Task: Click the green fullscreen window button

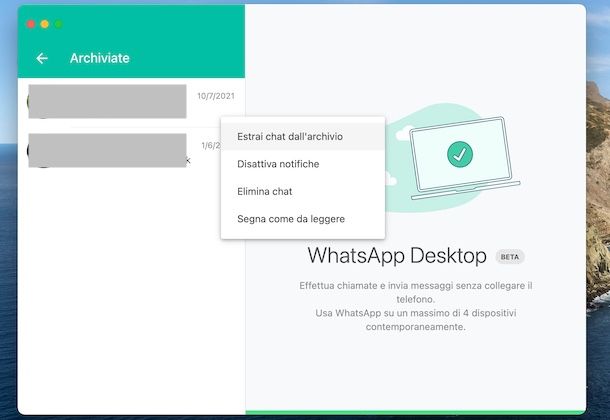Action: (x=59, y=24)
